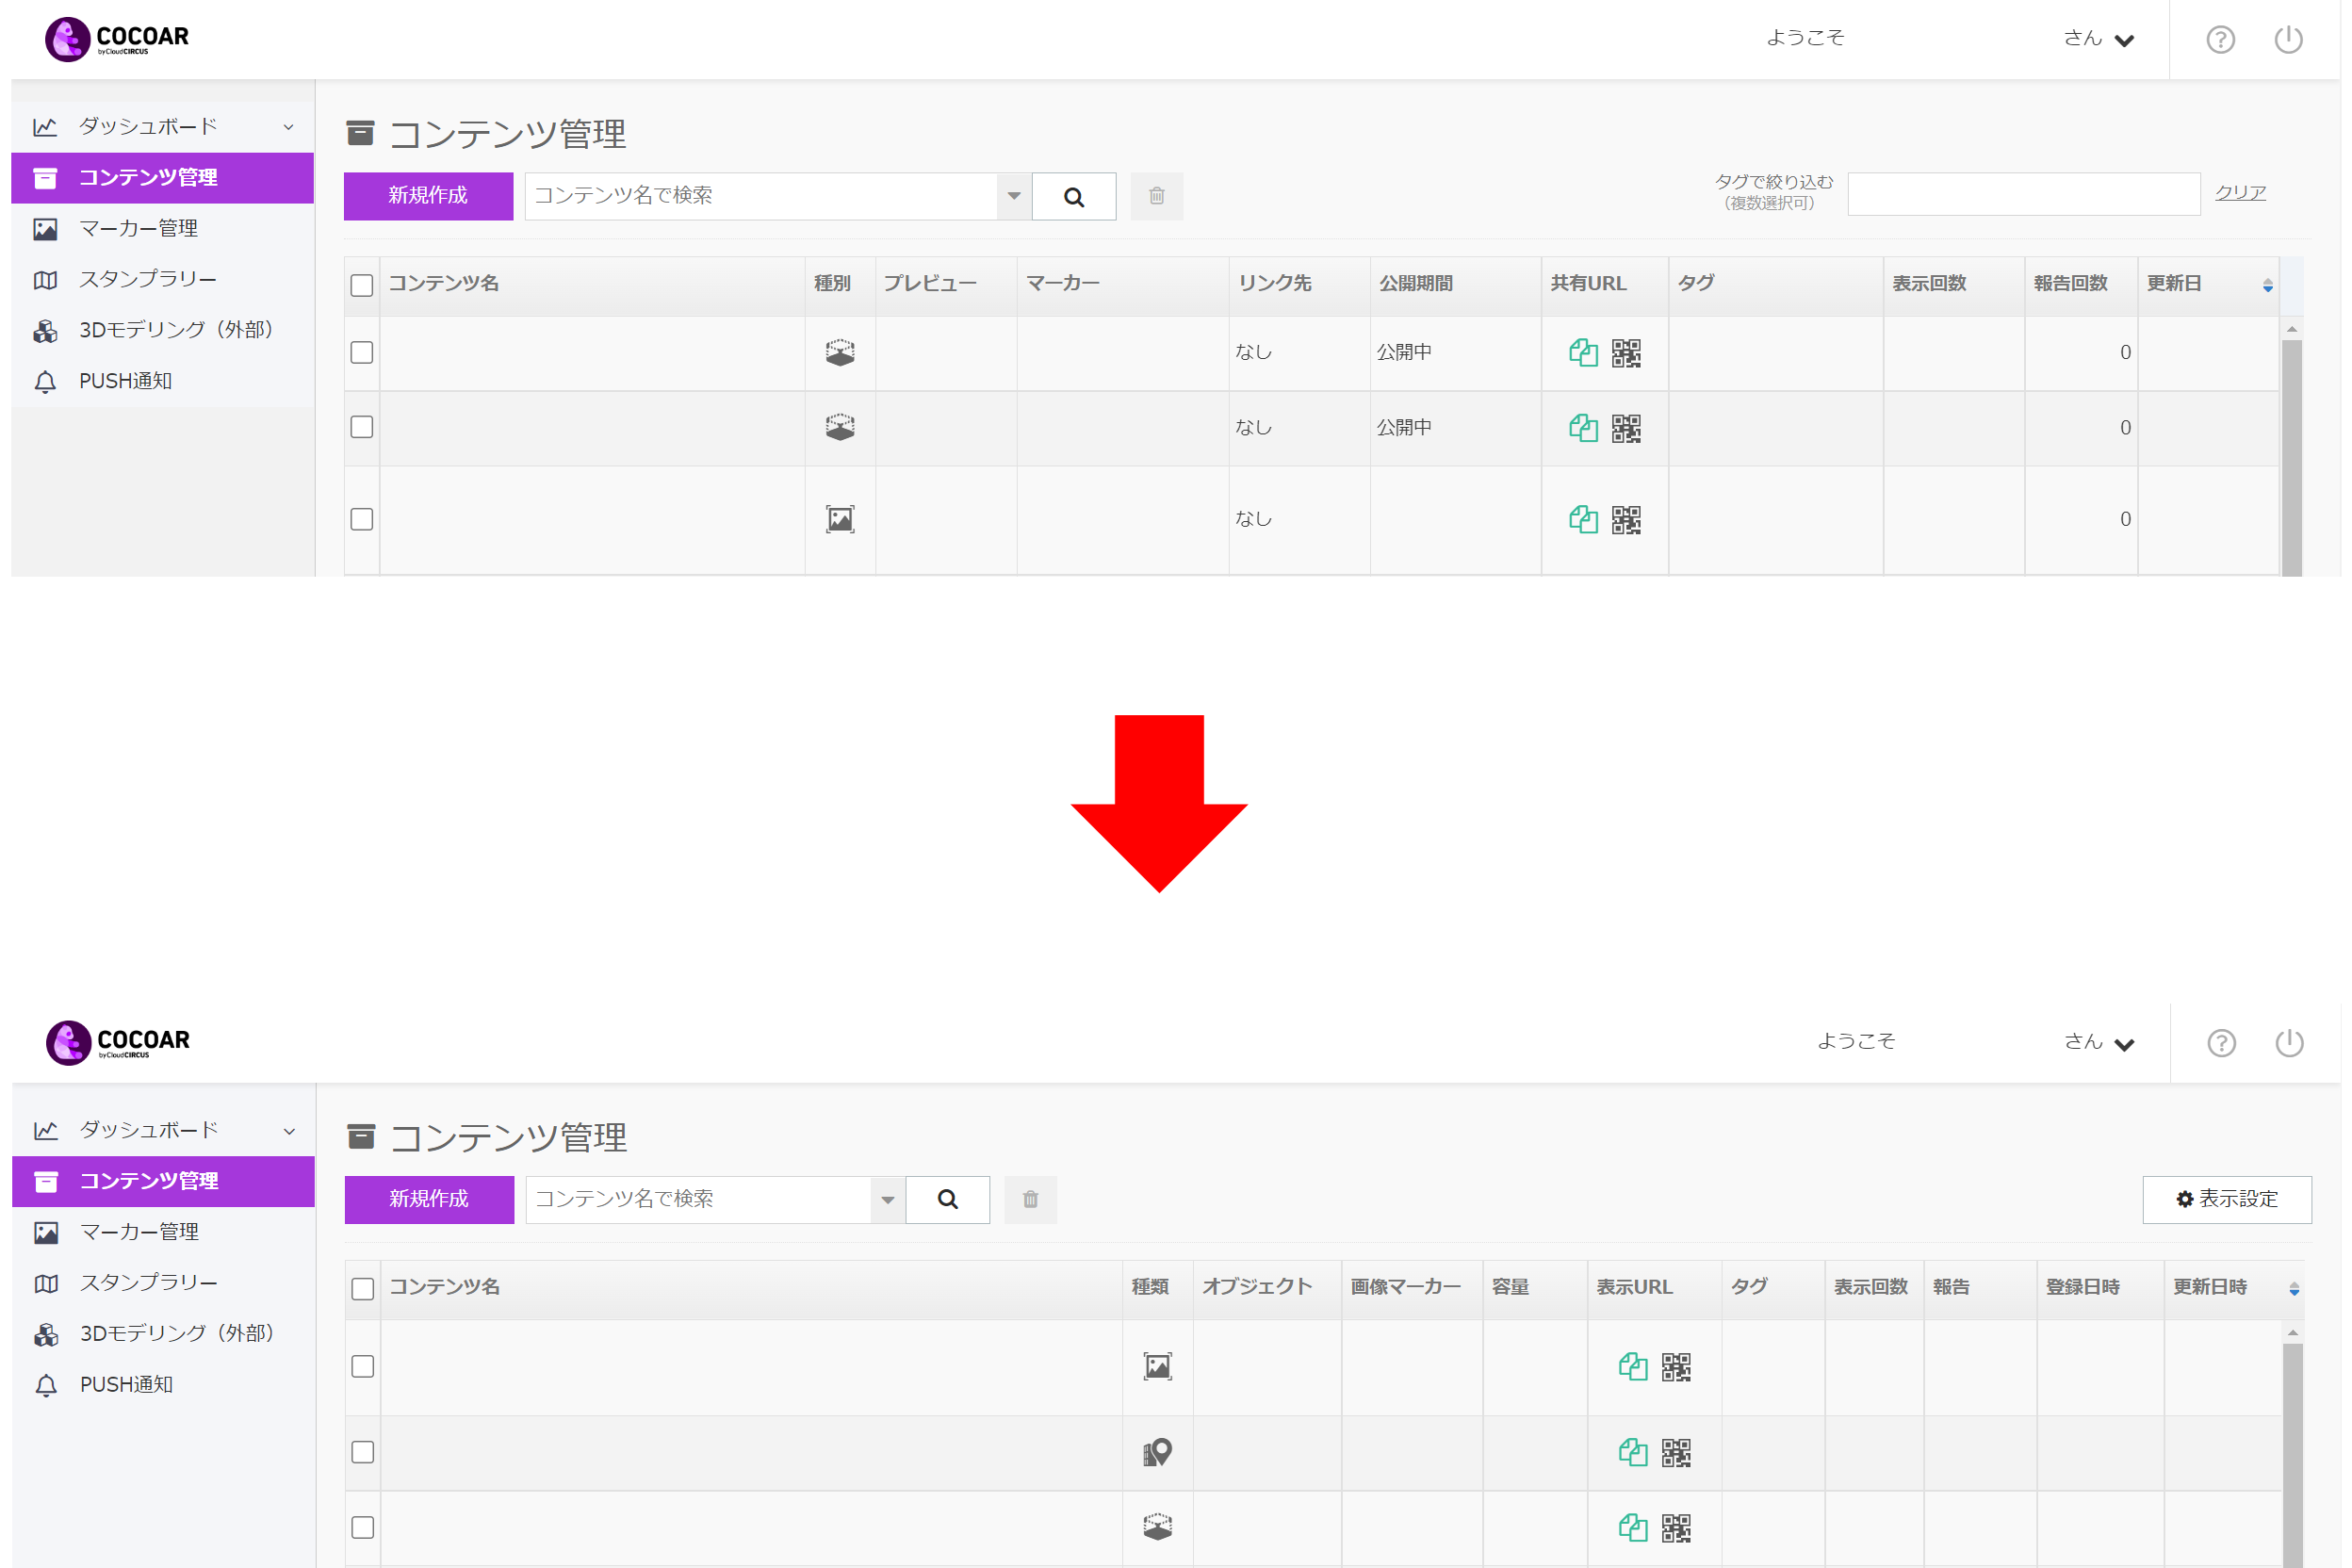2352x1568 pixels.
Task: Focus タグで絞り込む tag filter field
Action: [2023, 194]
